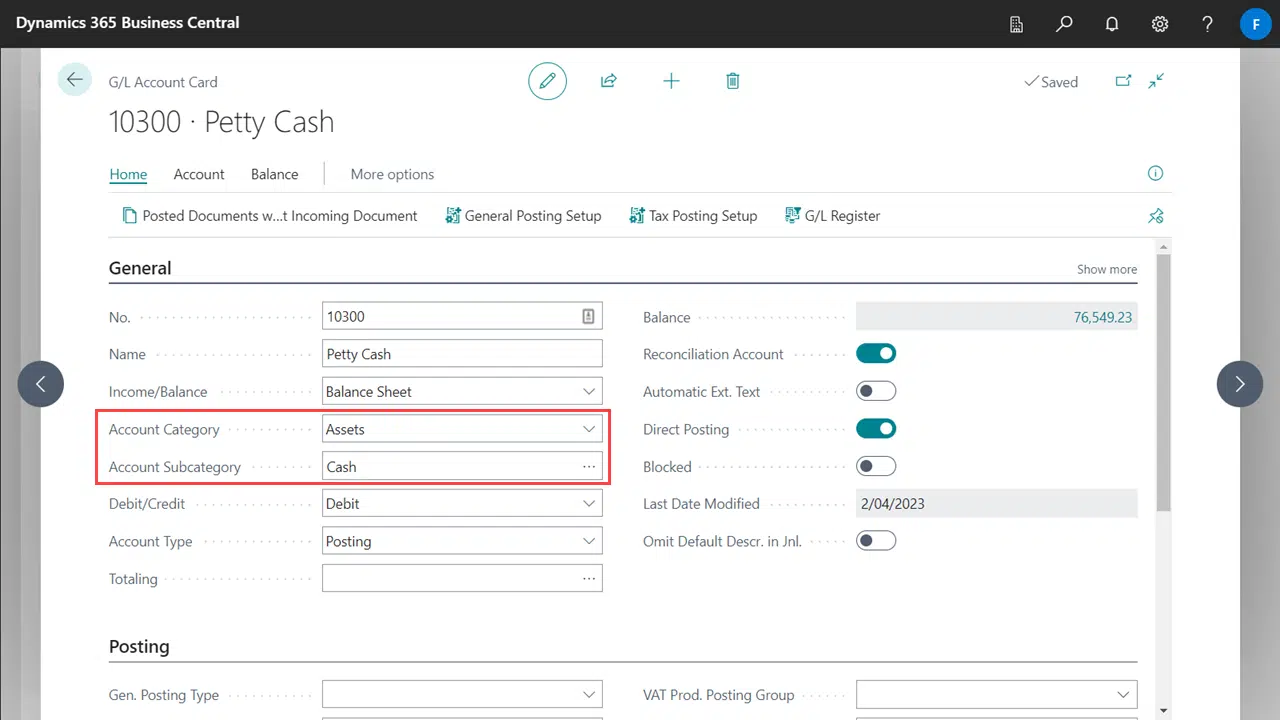The width and height of the screenshot is (1280, 720).
Task: Click the pencil edit icon
Action: 547,81
